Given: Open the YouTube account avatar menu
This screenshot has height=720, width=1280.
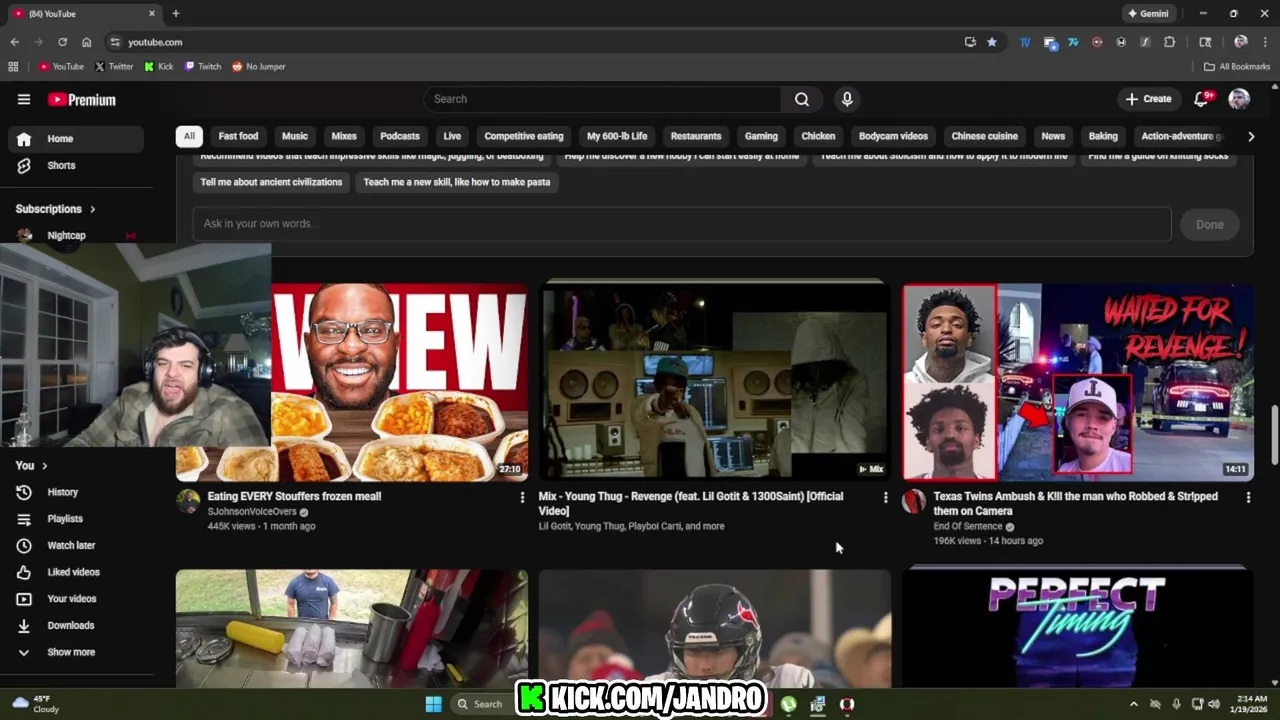Looking at the screenshot, I should (1239, 99).
